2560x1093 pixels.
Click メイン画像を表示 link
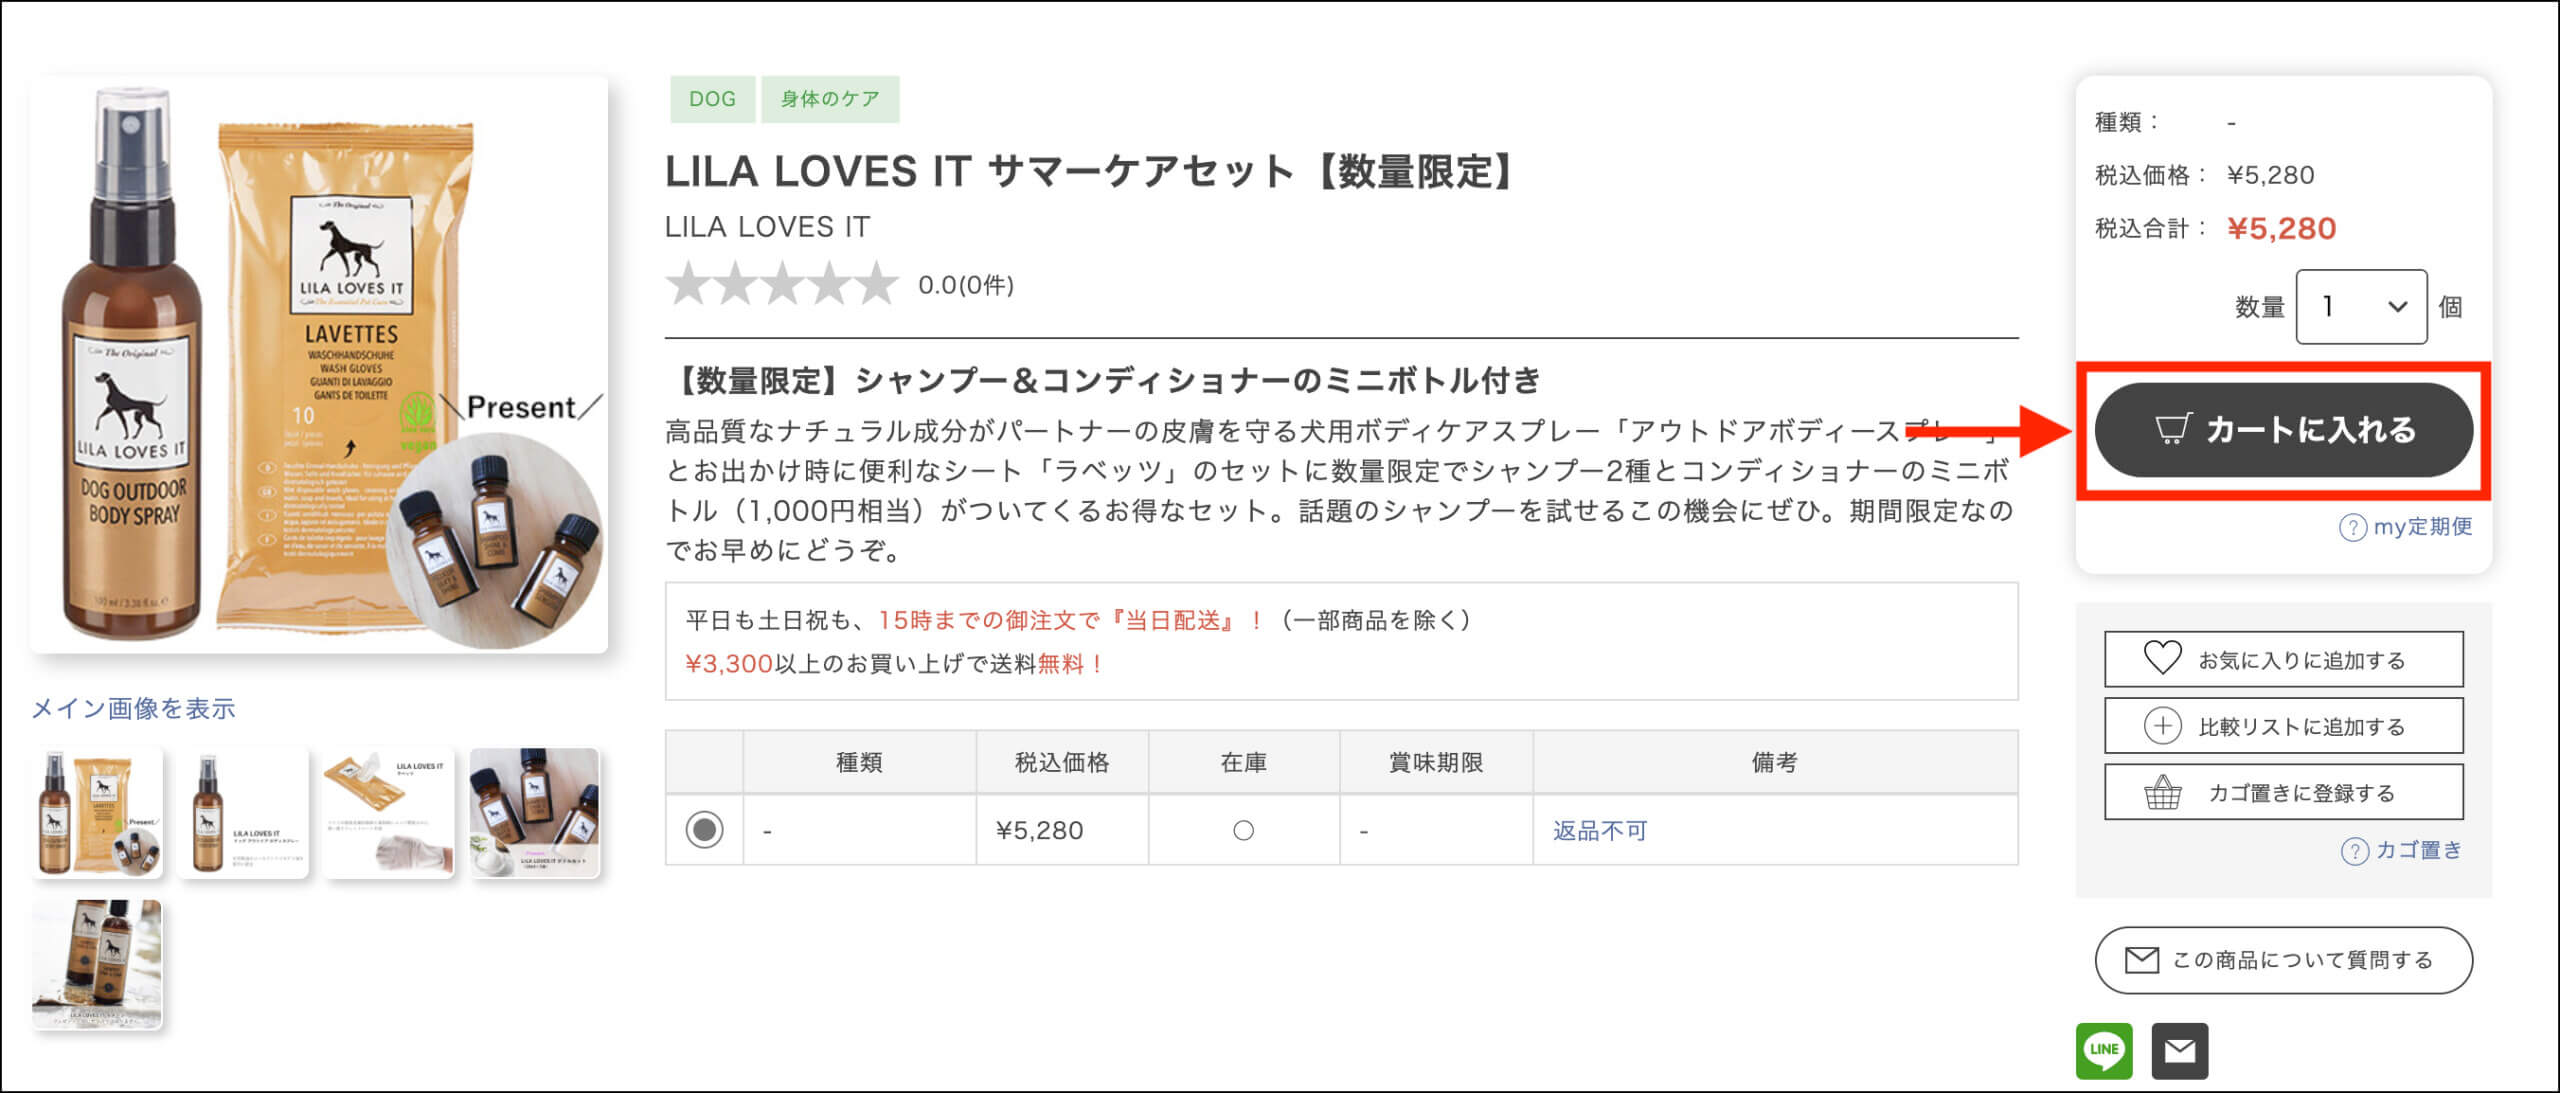click(x=133, y=709)
